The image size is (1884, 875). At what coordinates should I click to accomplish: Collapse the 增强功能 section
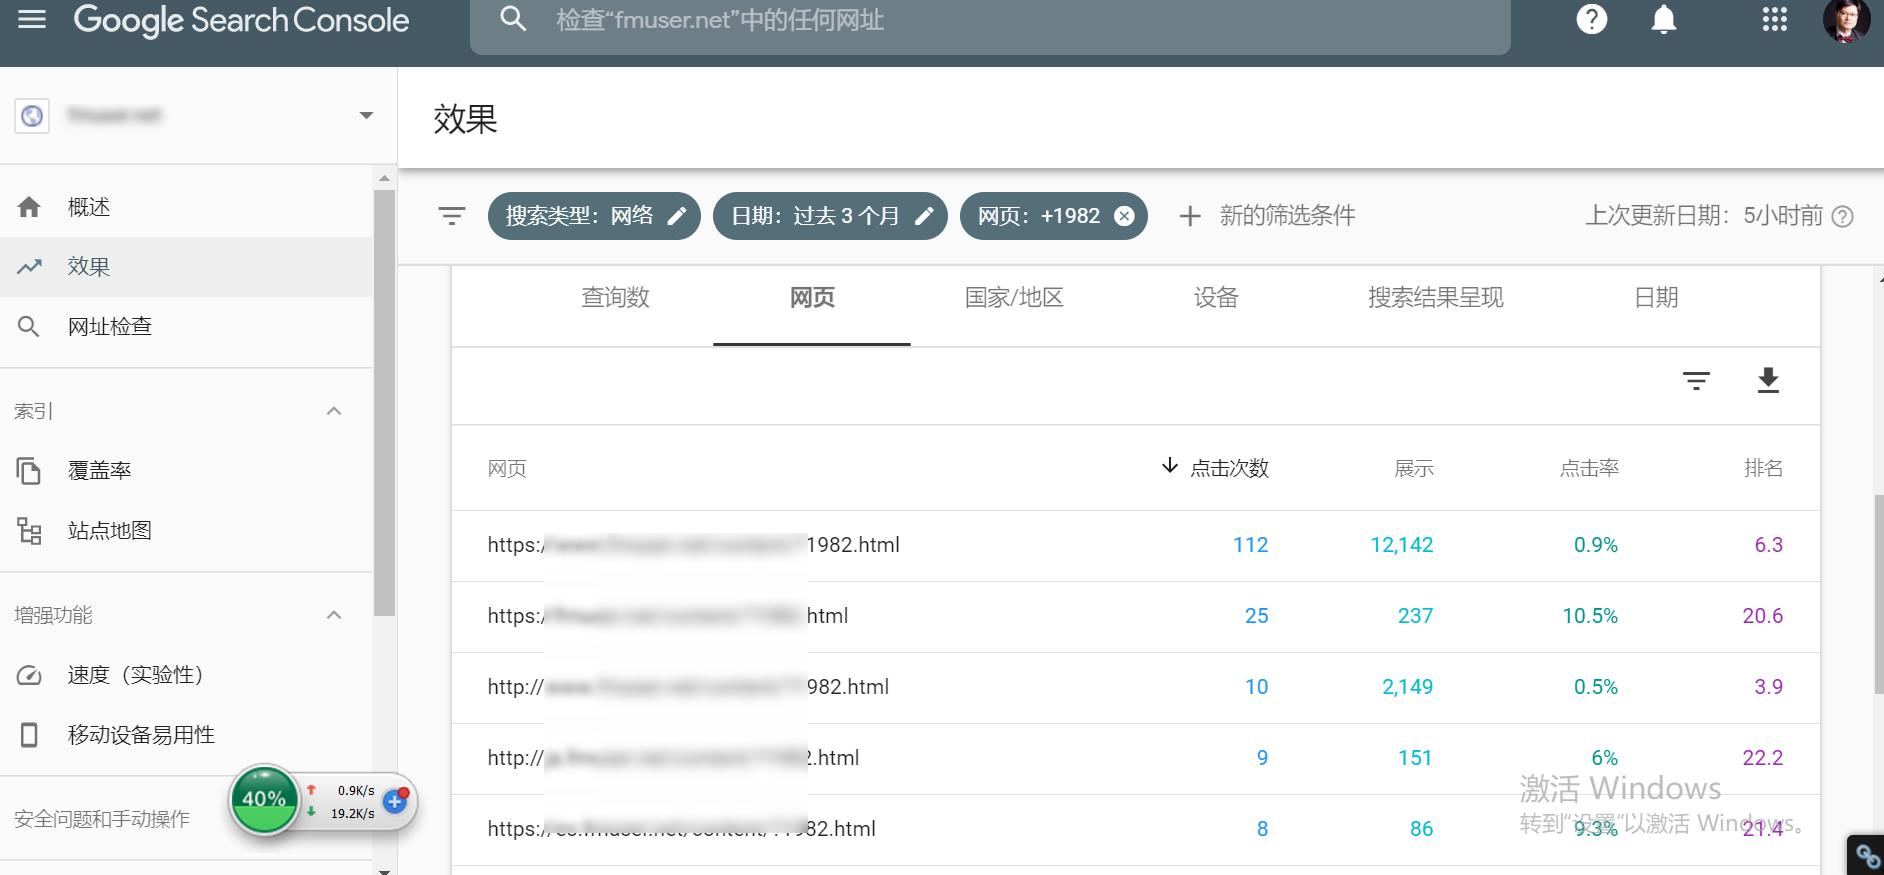pyautogui.click(x=334, y=615)
